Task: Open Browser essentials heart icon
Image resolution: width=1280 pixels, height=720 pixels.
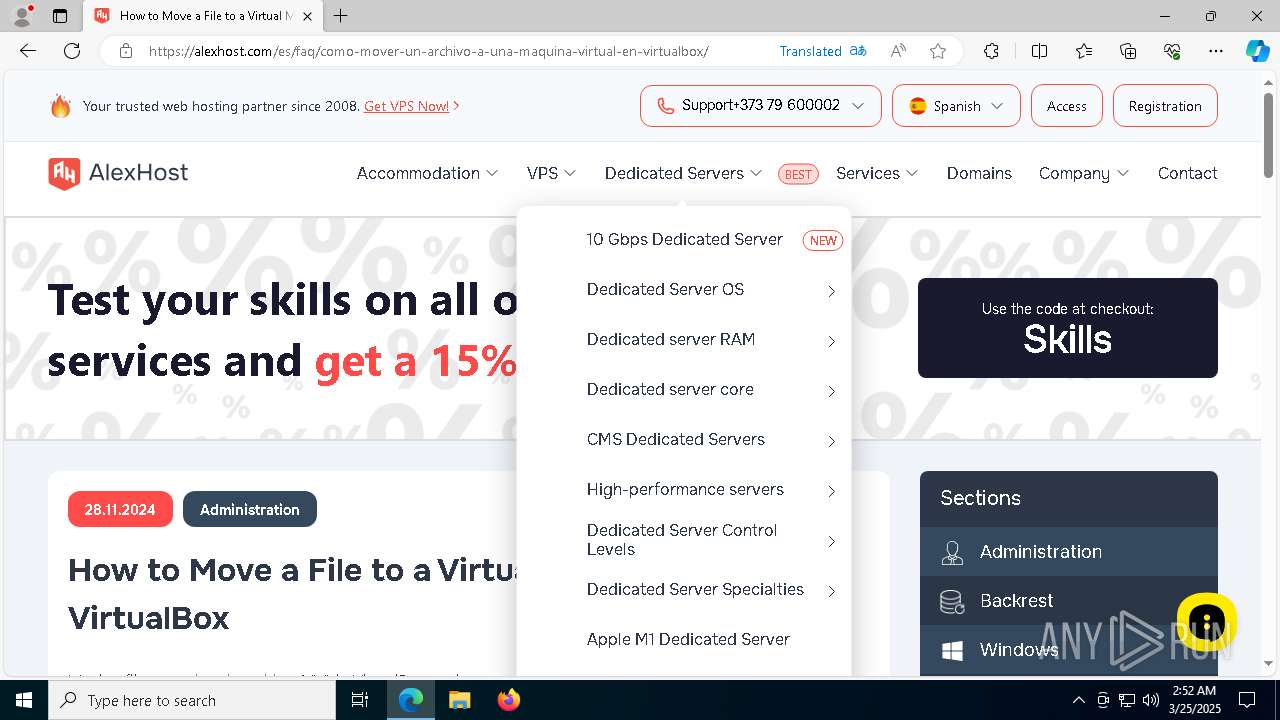Action: [x=1172, y=51]
